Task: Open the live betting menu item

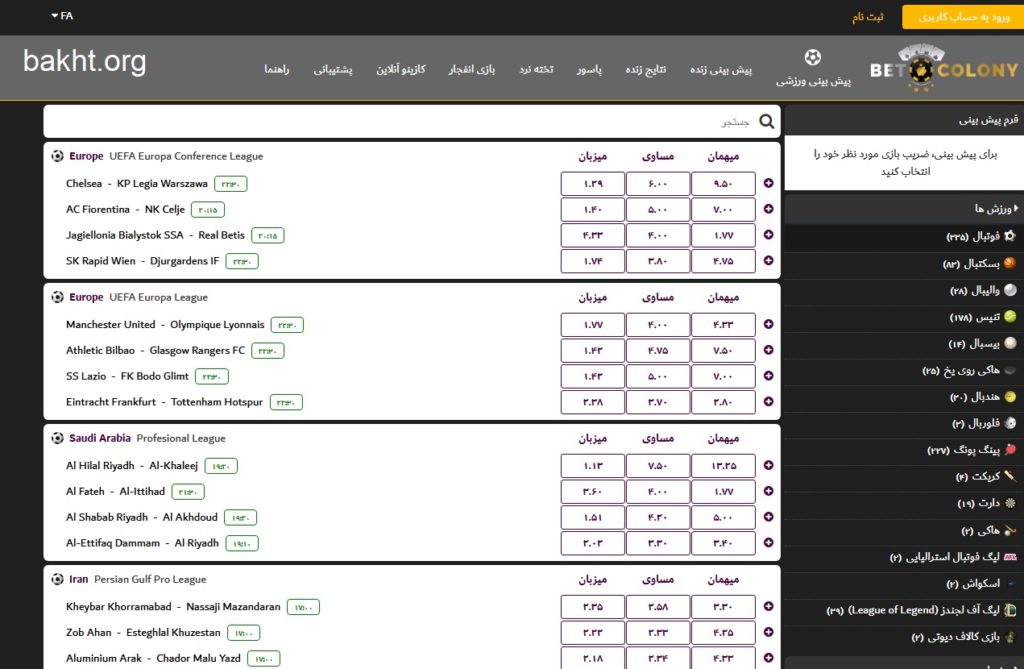Action: (722, 69)
